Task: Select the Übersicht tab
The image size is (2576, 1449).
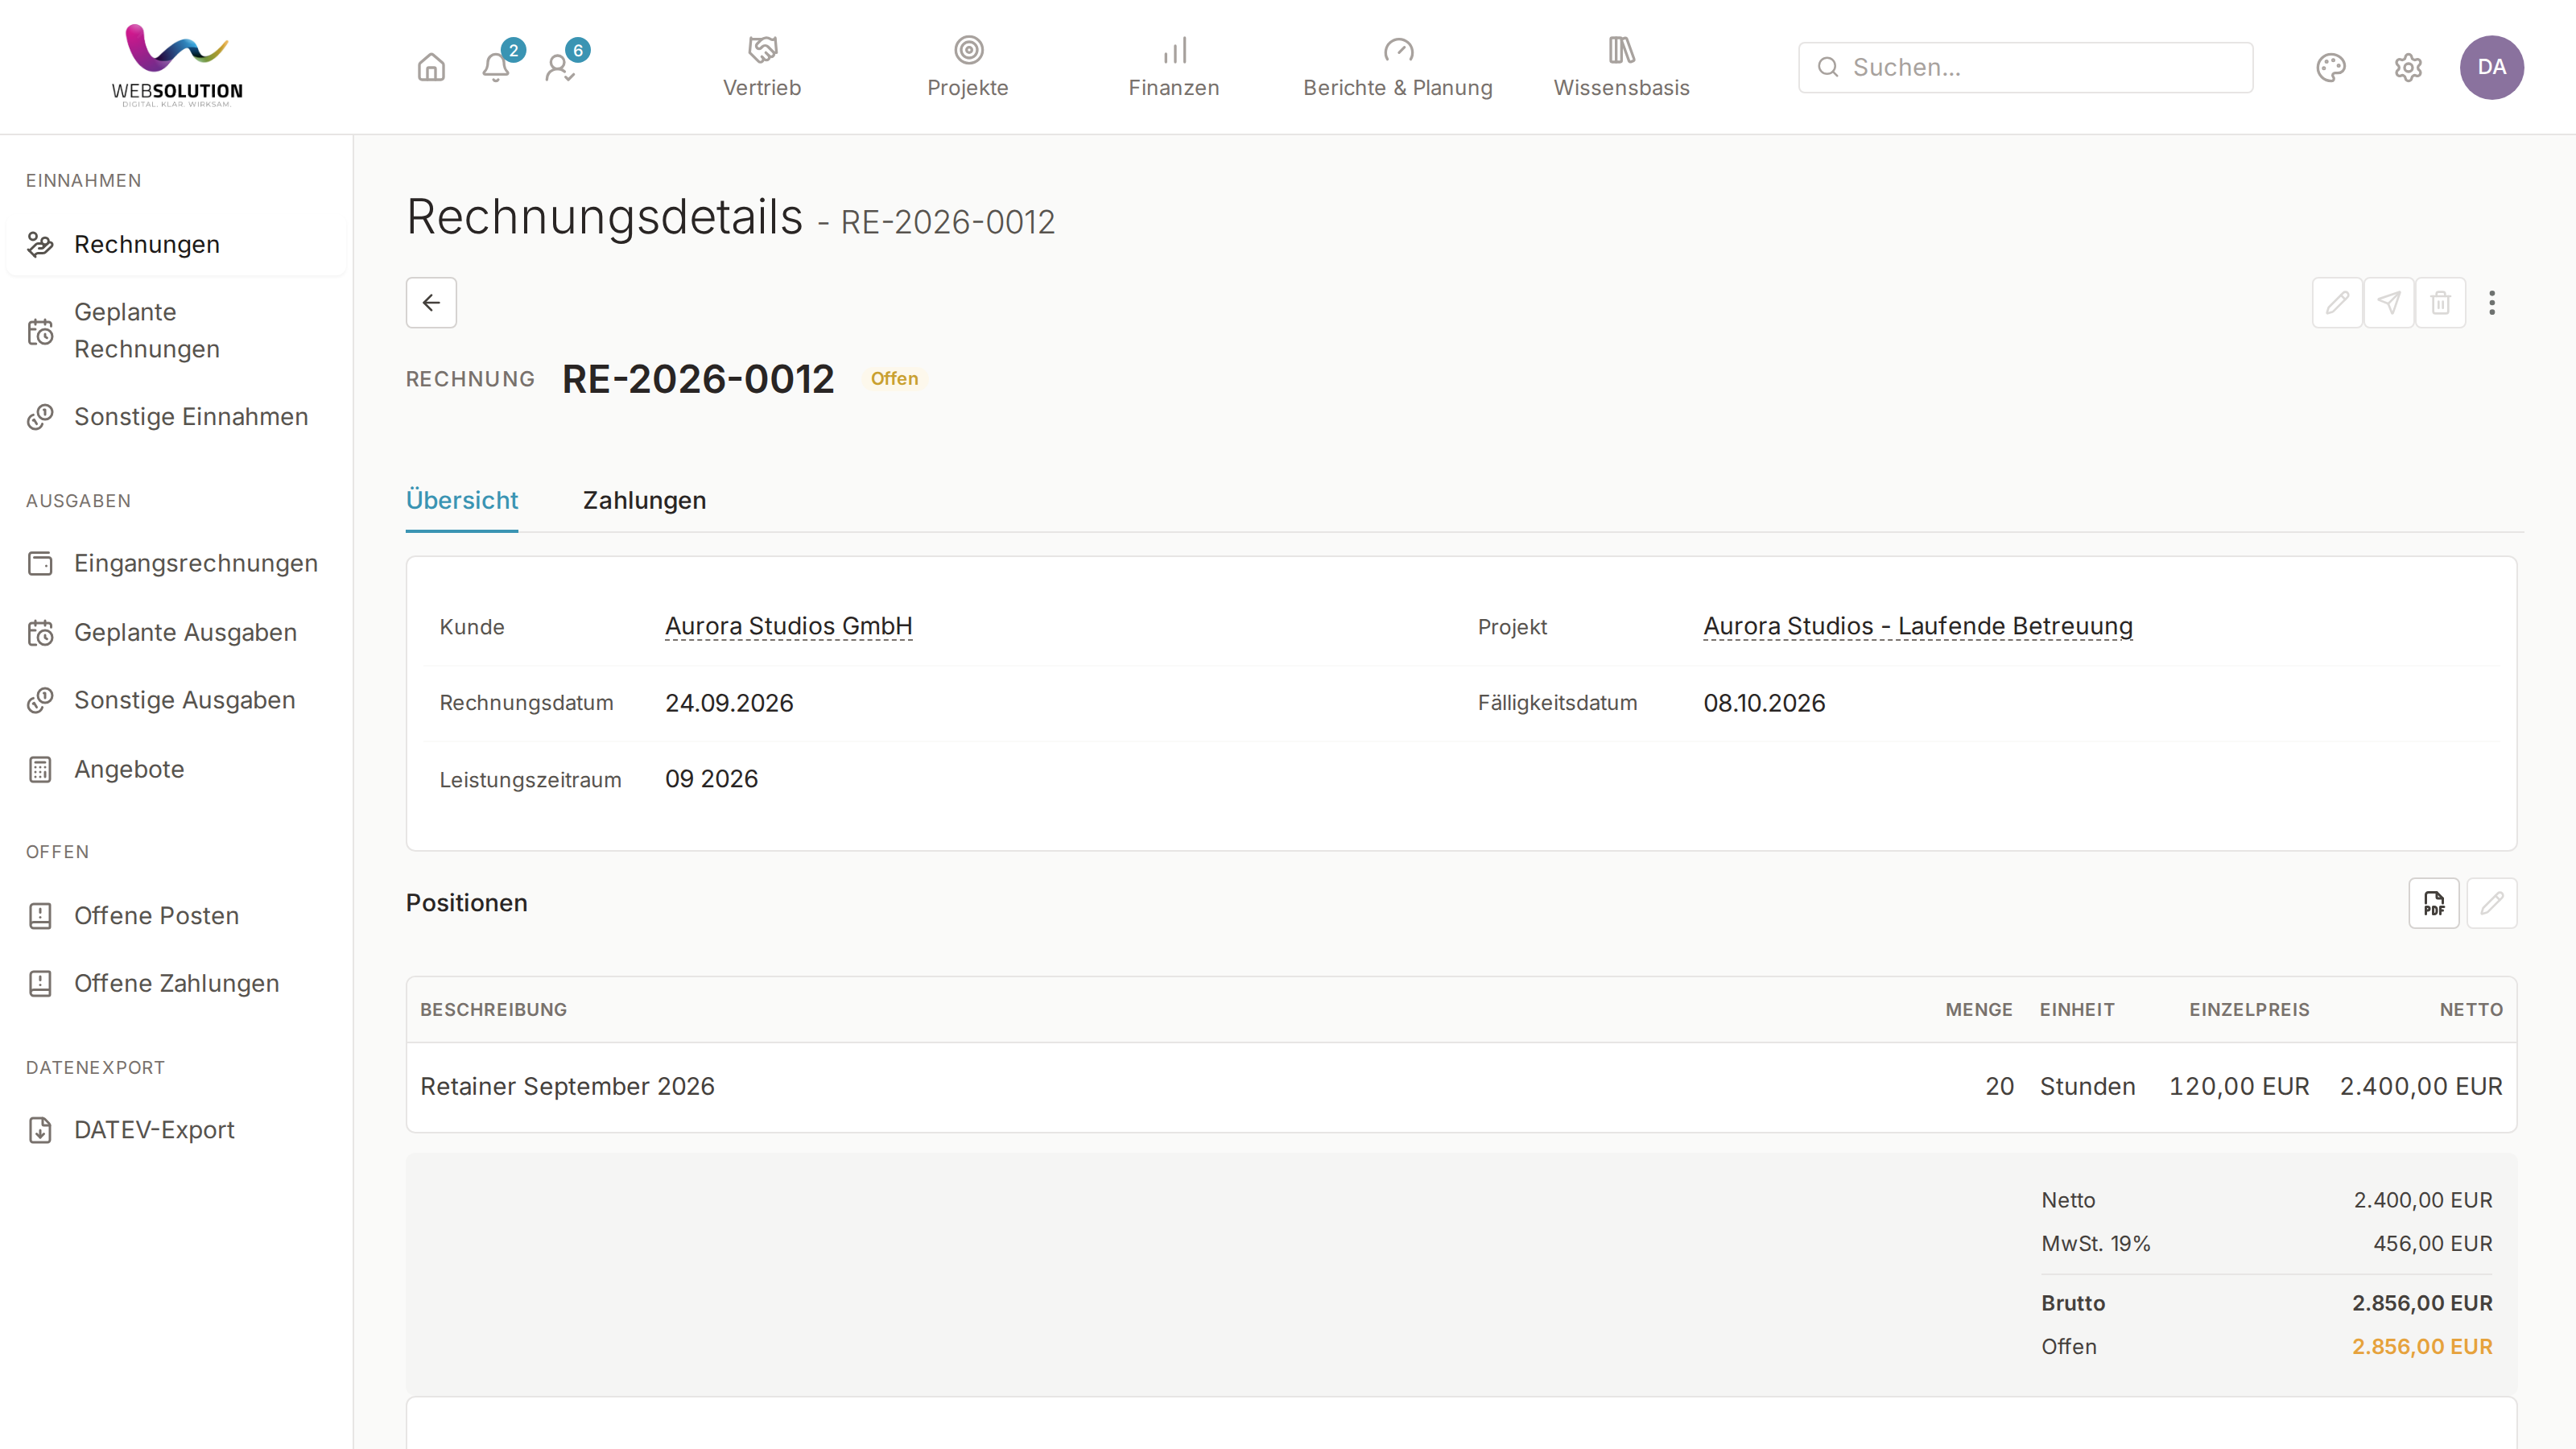Action: tap(462, 500)
